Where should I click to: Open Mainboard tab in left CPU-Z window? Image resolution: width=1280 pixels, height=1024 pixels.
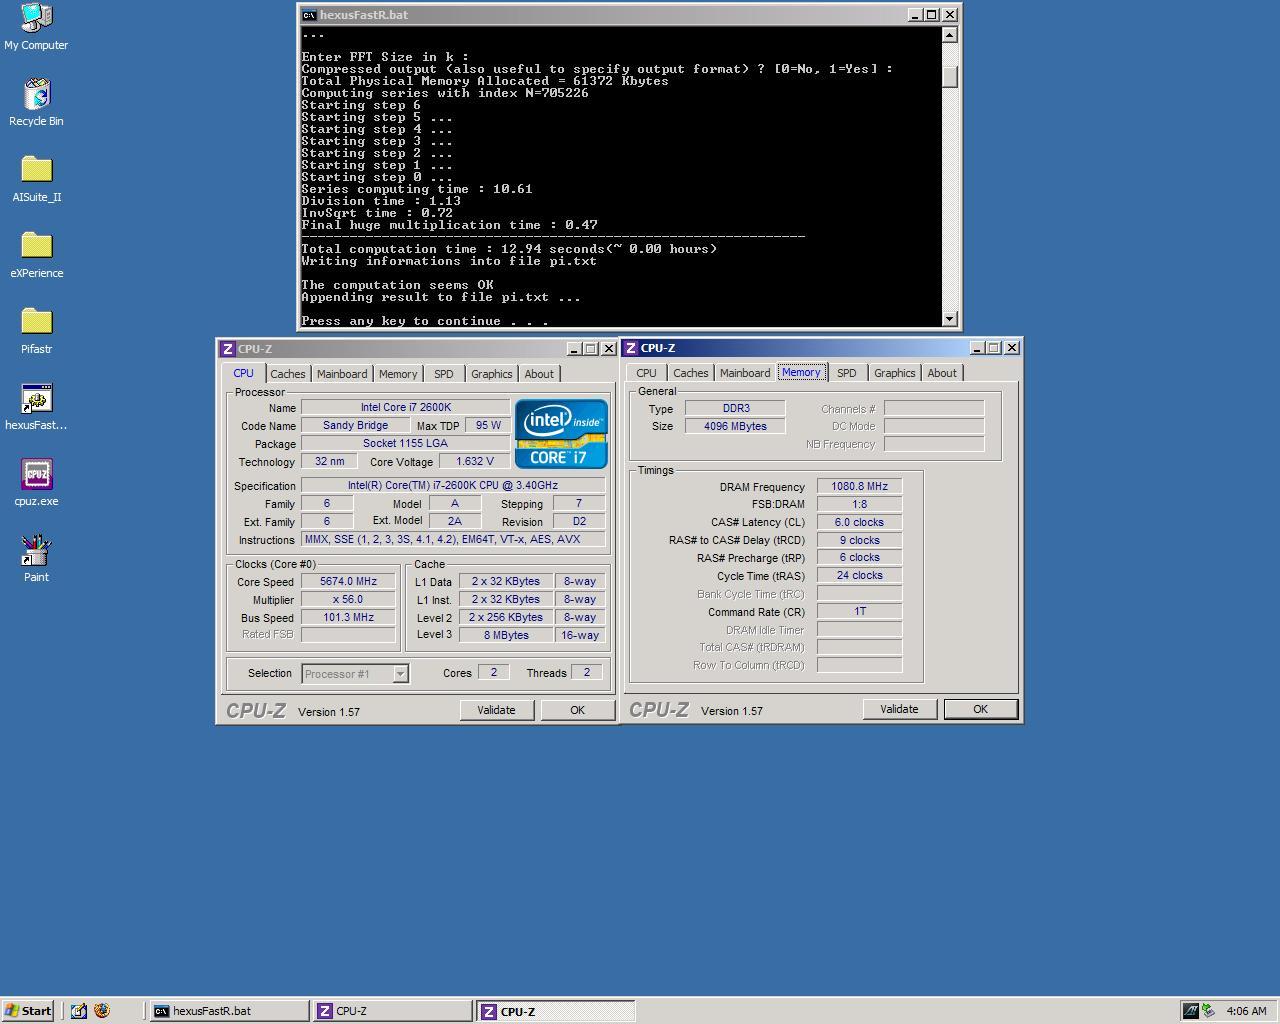(x=342, y=374)
